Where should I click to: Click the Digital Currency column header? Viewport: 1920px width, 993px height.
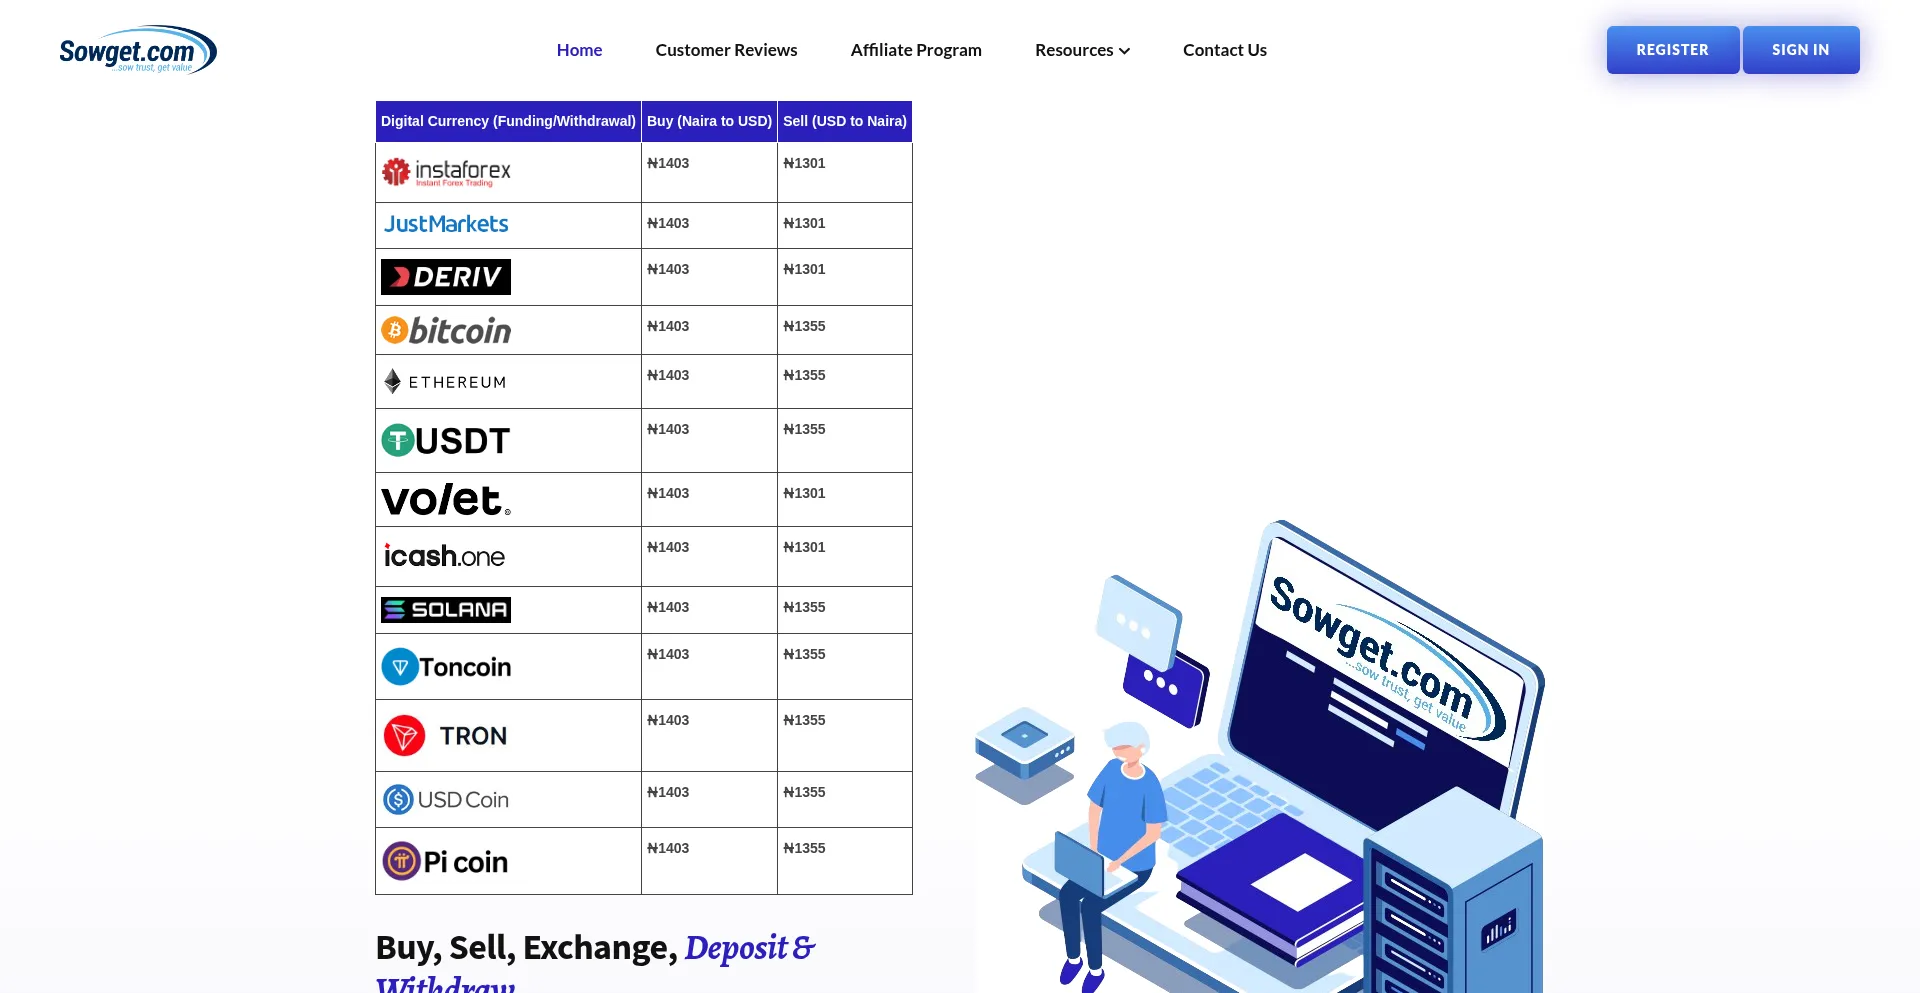(x=508, y=121)
